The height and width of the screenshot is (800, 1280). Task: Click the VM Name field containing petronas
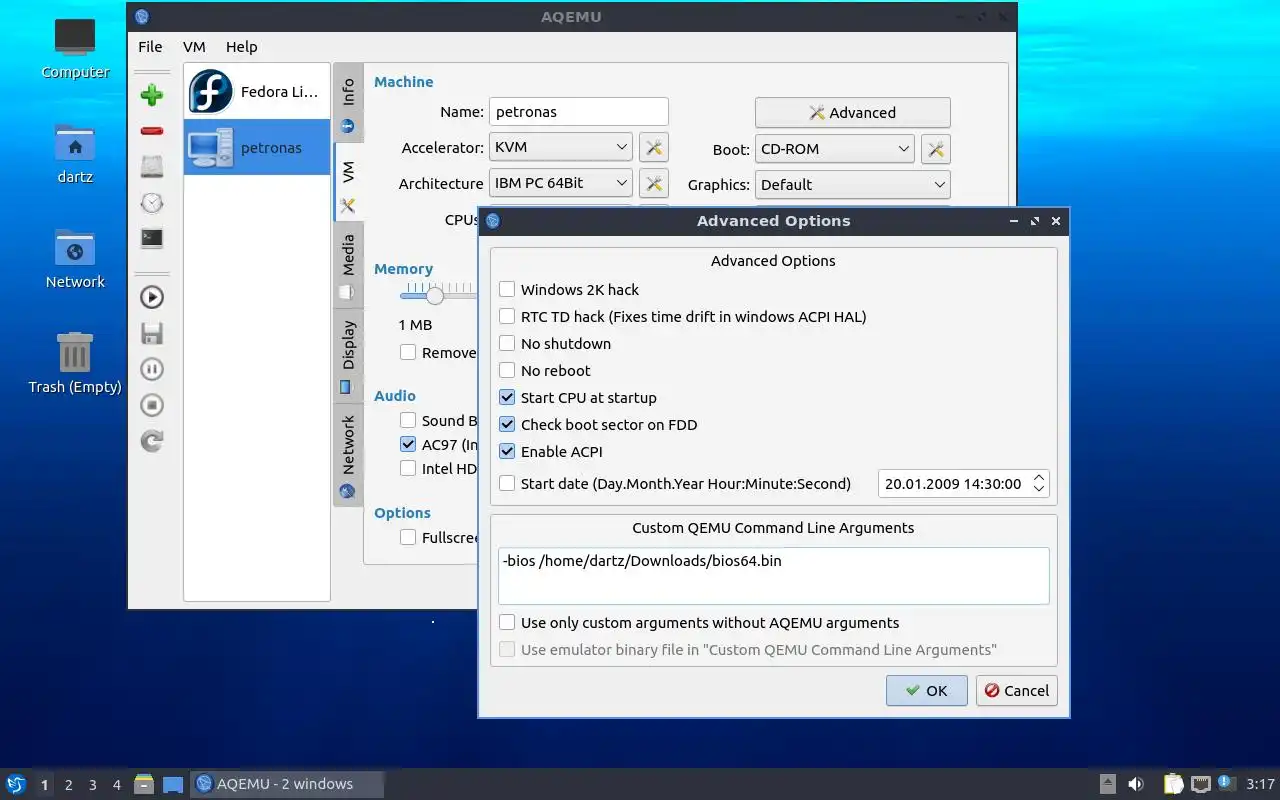[x=578, y=112]
